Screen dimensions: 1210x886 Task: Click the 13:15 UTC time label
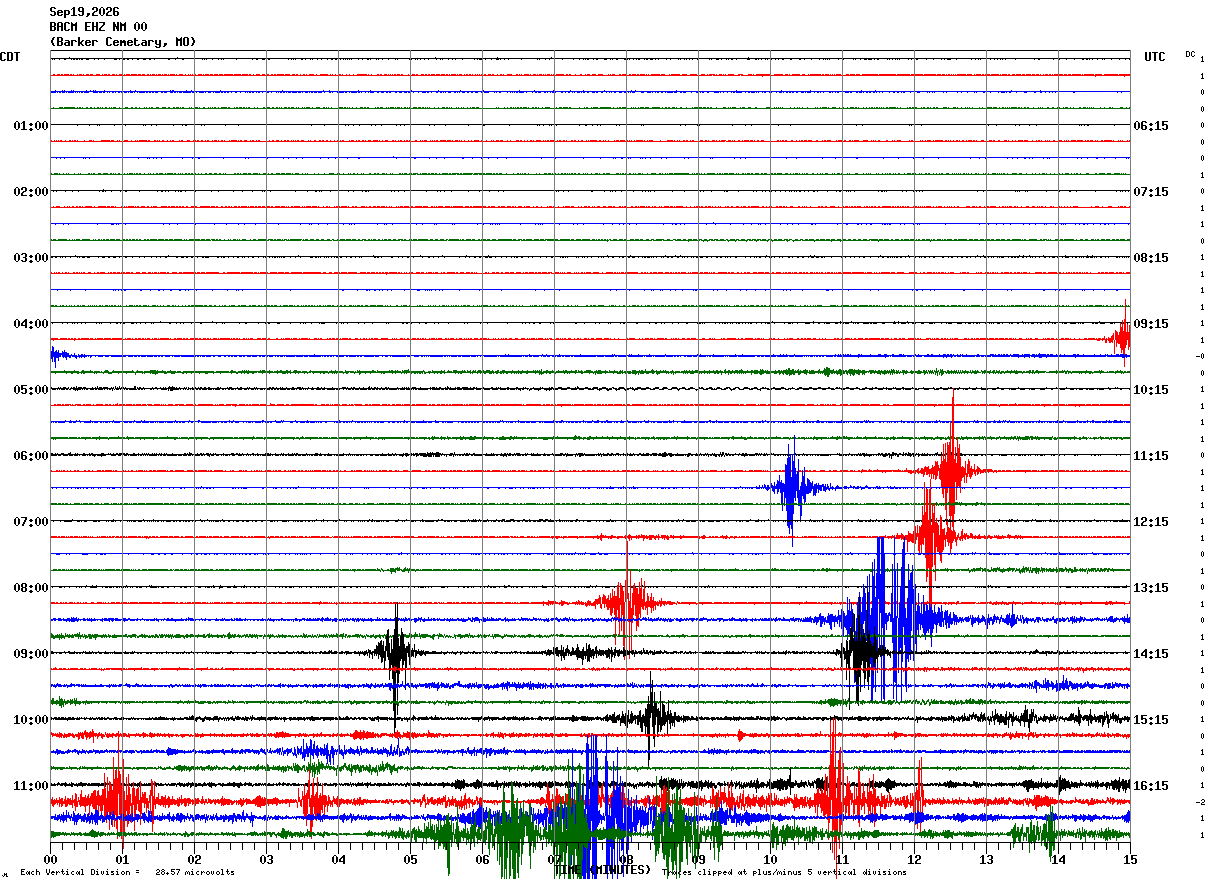coord(1151,588)
